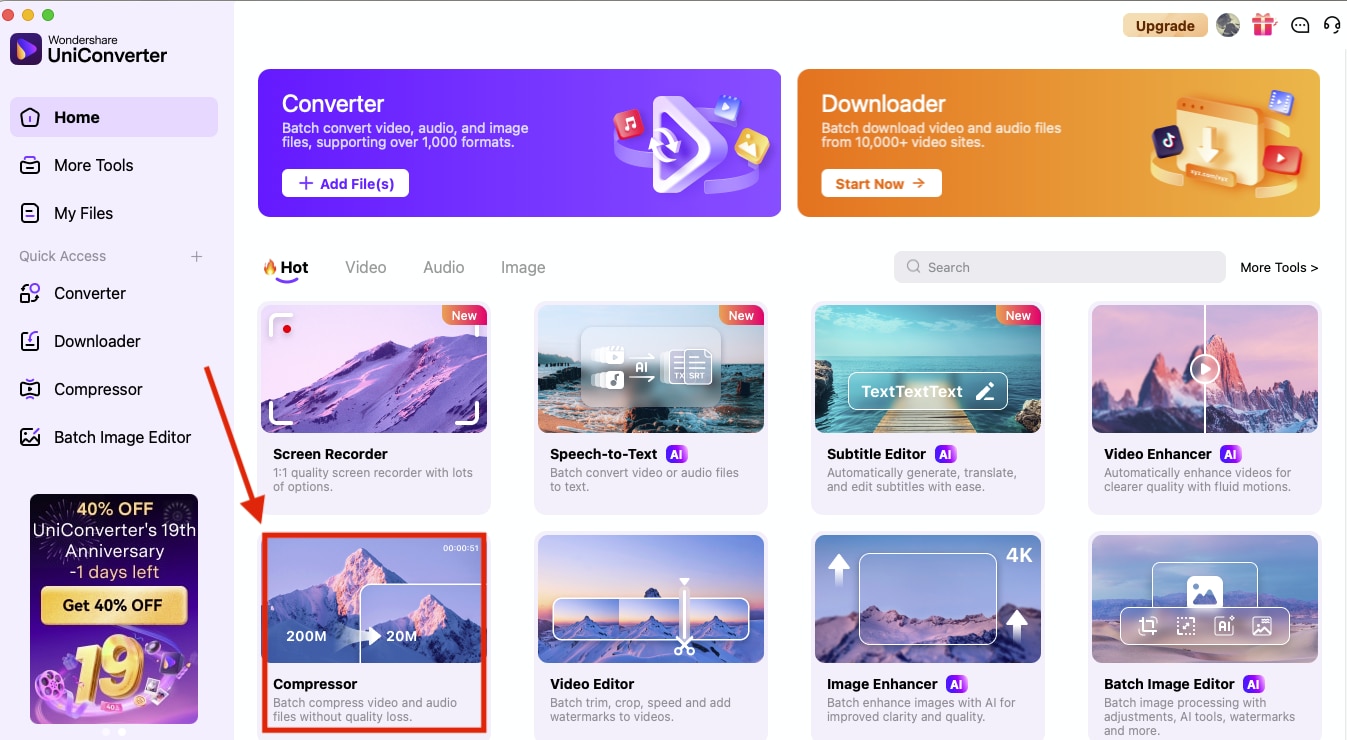Click the Upgrade button
Viewport: 1347px width, 740px height.
1164,24
